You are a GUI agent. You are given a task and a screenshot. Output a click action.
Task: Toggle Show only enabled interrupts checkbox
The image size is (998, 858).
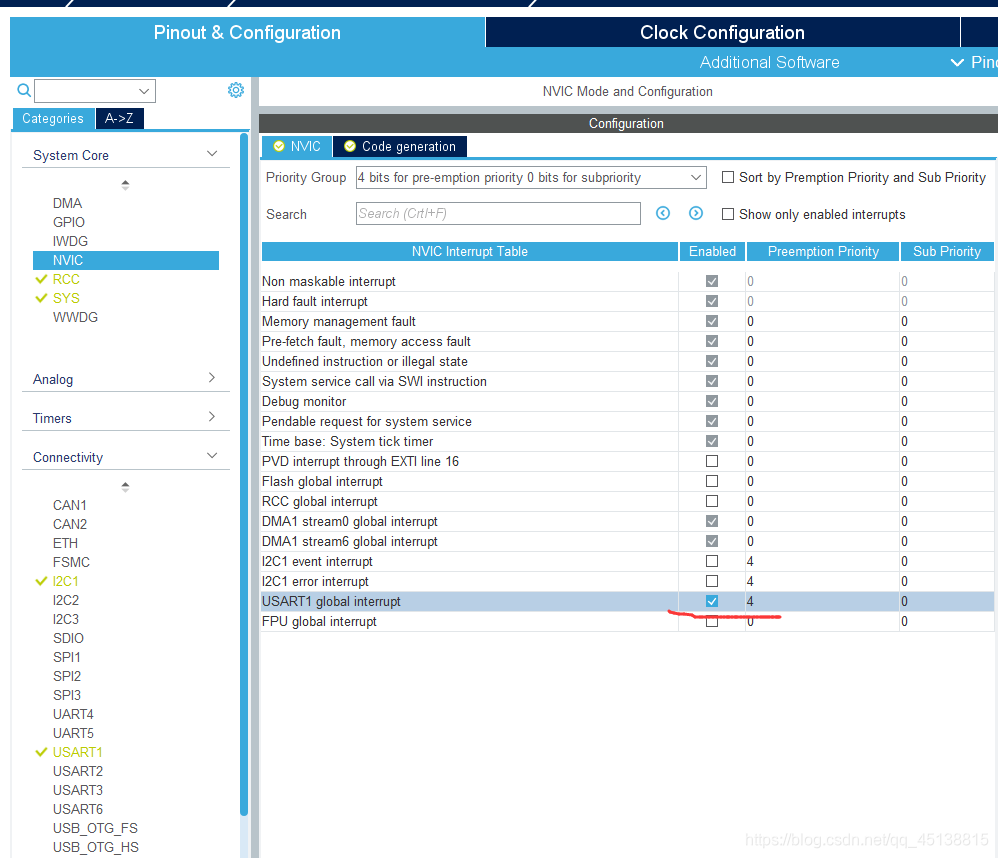pos(727,214)
